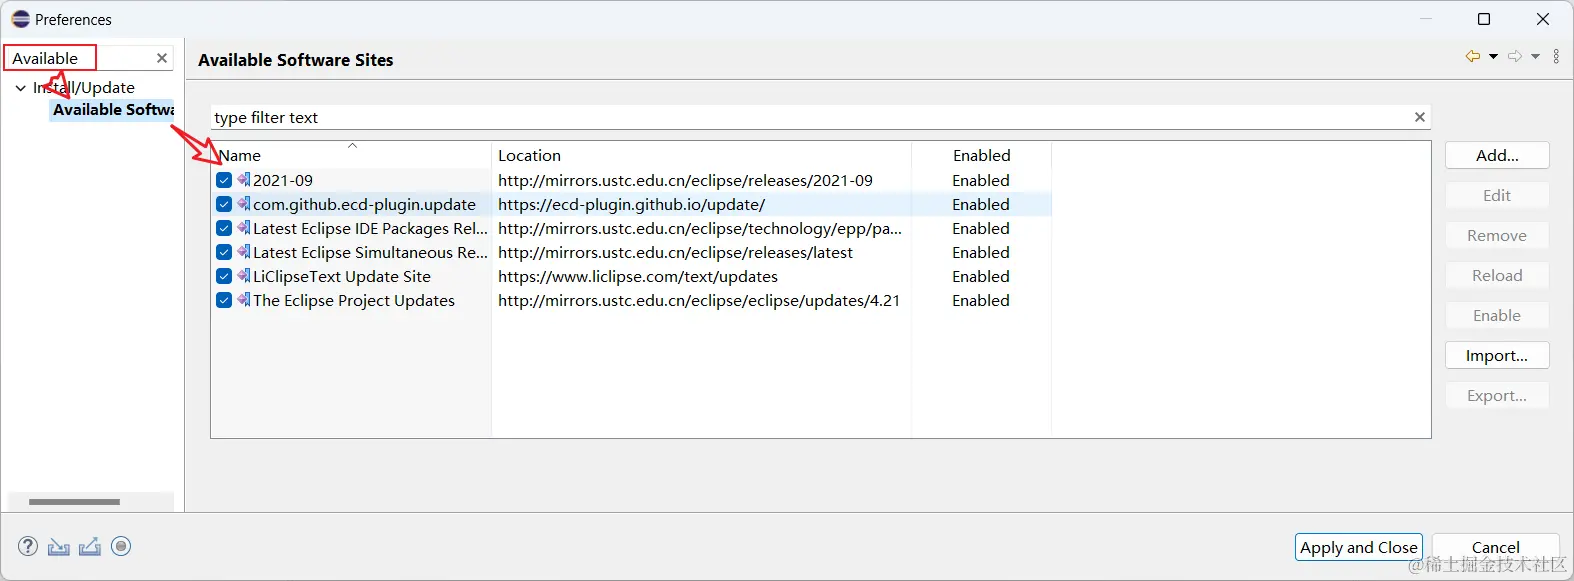Click the Export... button

pyautogui.click(x=1497, y=395)
